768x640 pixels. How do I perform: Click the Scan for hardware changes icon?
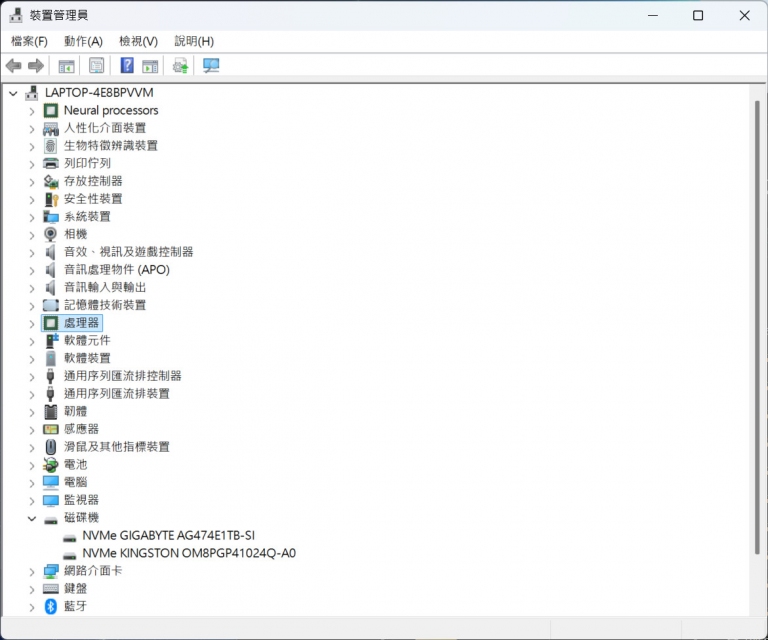point(211,66)
